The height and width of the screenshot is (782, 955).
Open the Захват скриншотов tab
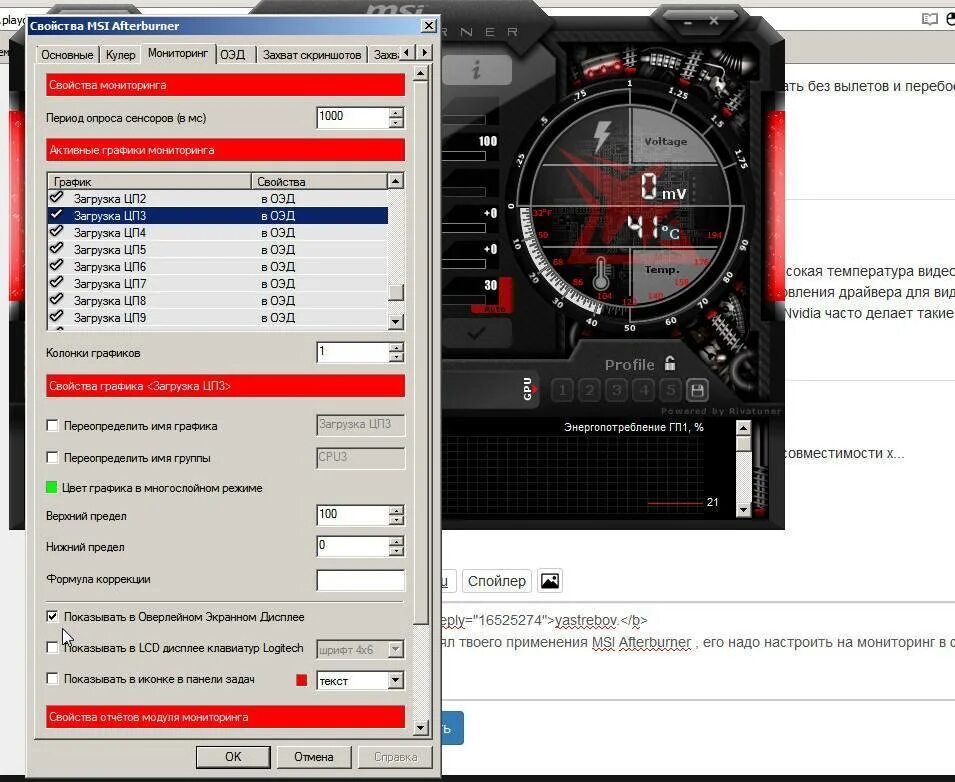312,55
